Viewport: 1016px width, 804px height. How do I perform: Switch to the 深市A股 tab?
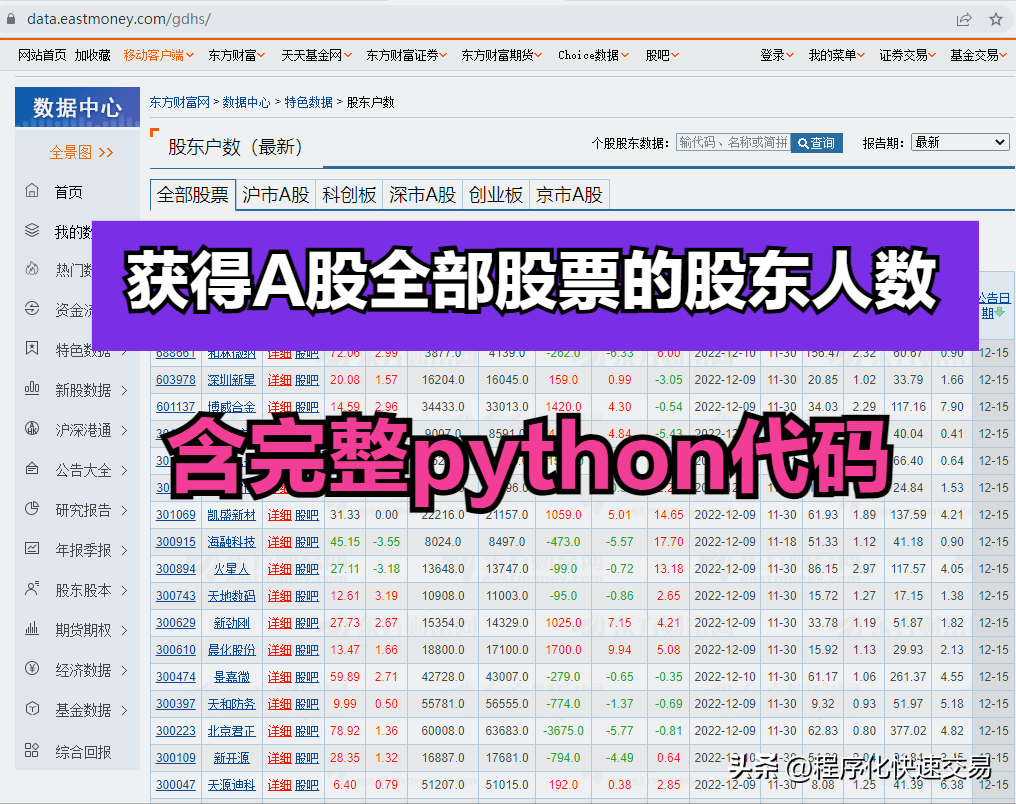point(422,195)
